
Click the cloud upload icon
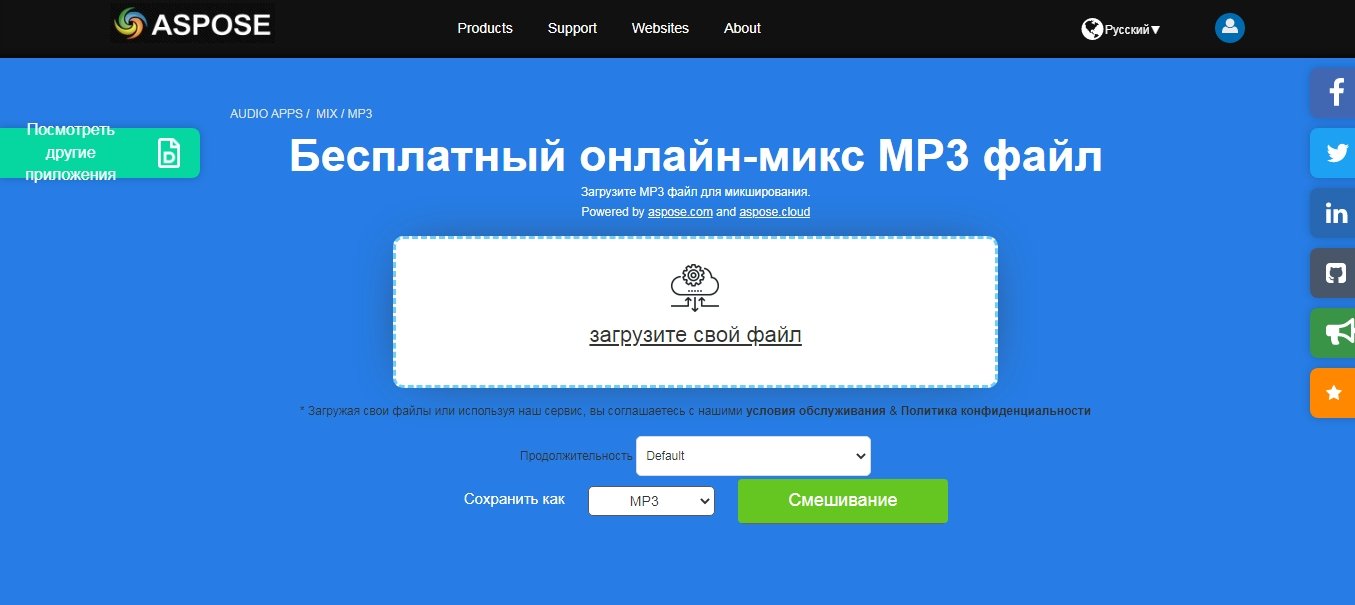(695, 287)
